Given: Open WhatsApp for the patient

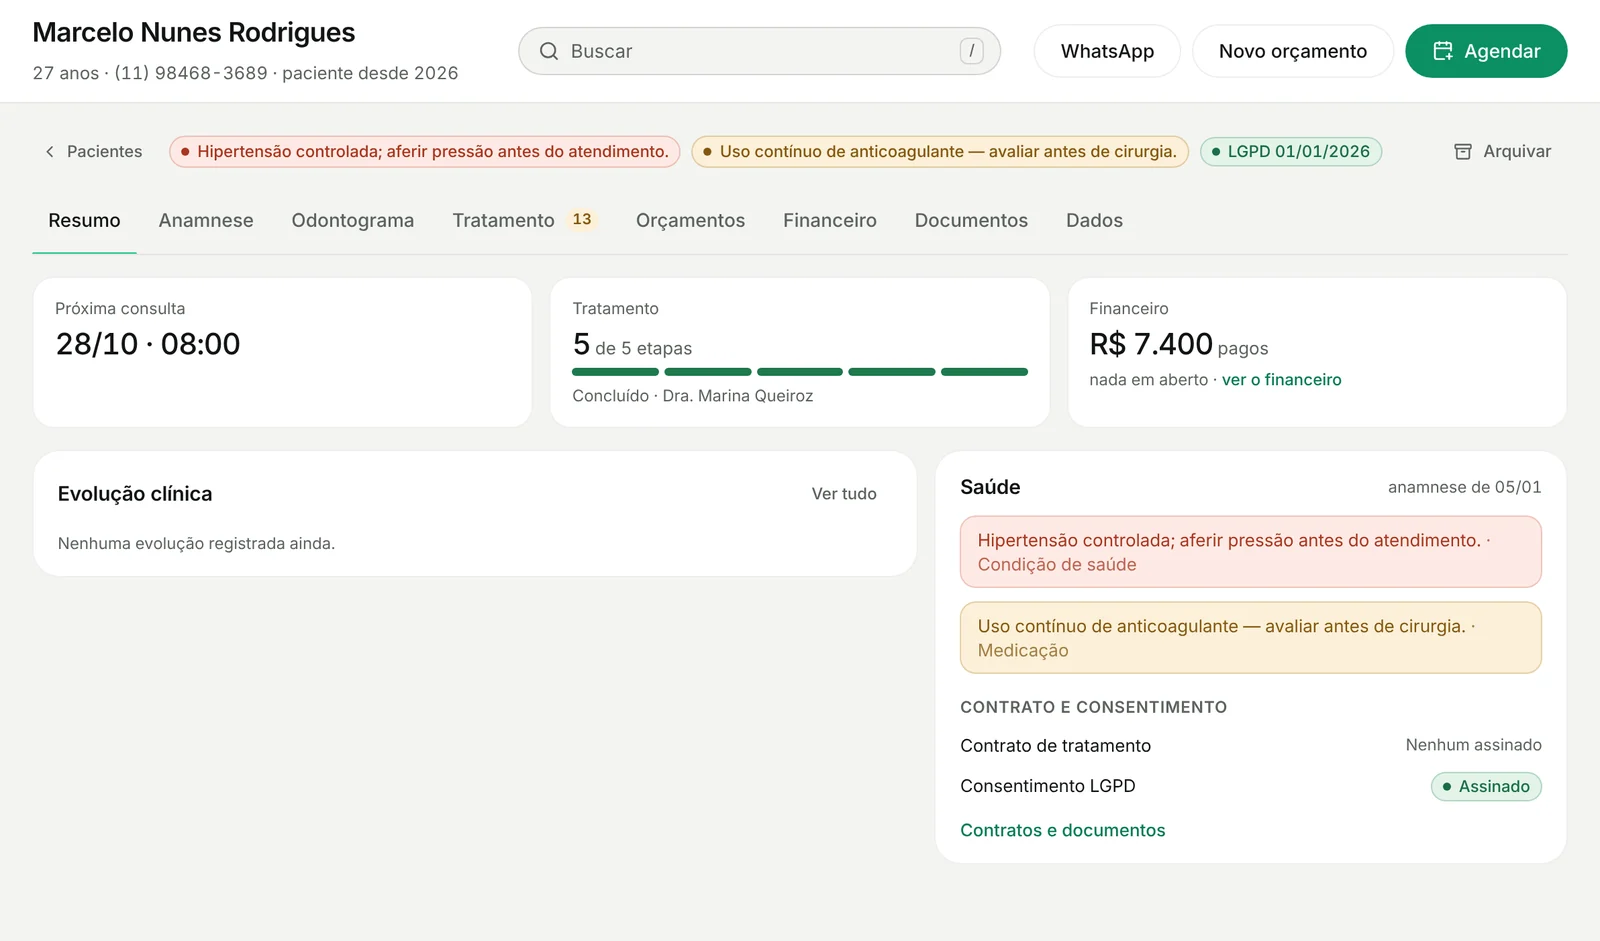Looking at the screenshot, I should (x=1107, y=51).
